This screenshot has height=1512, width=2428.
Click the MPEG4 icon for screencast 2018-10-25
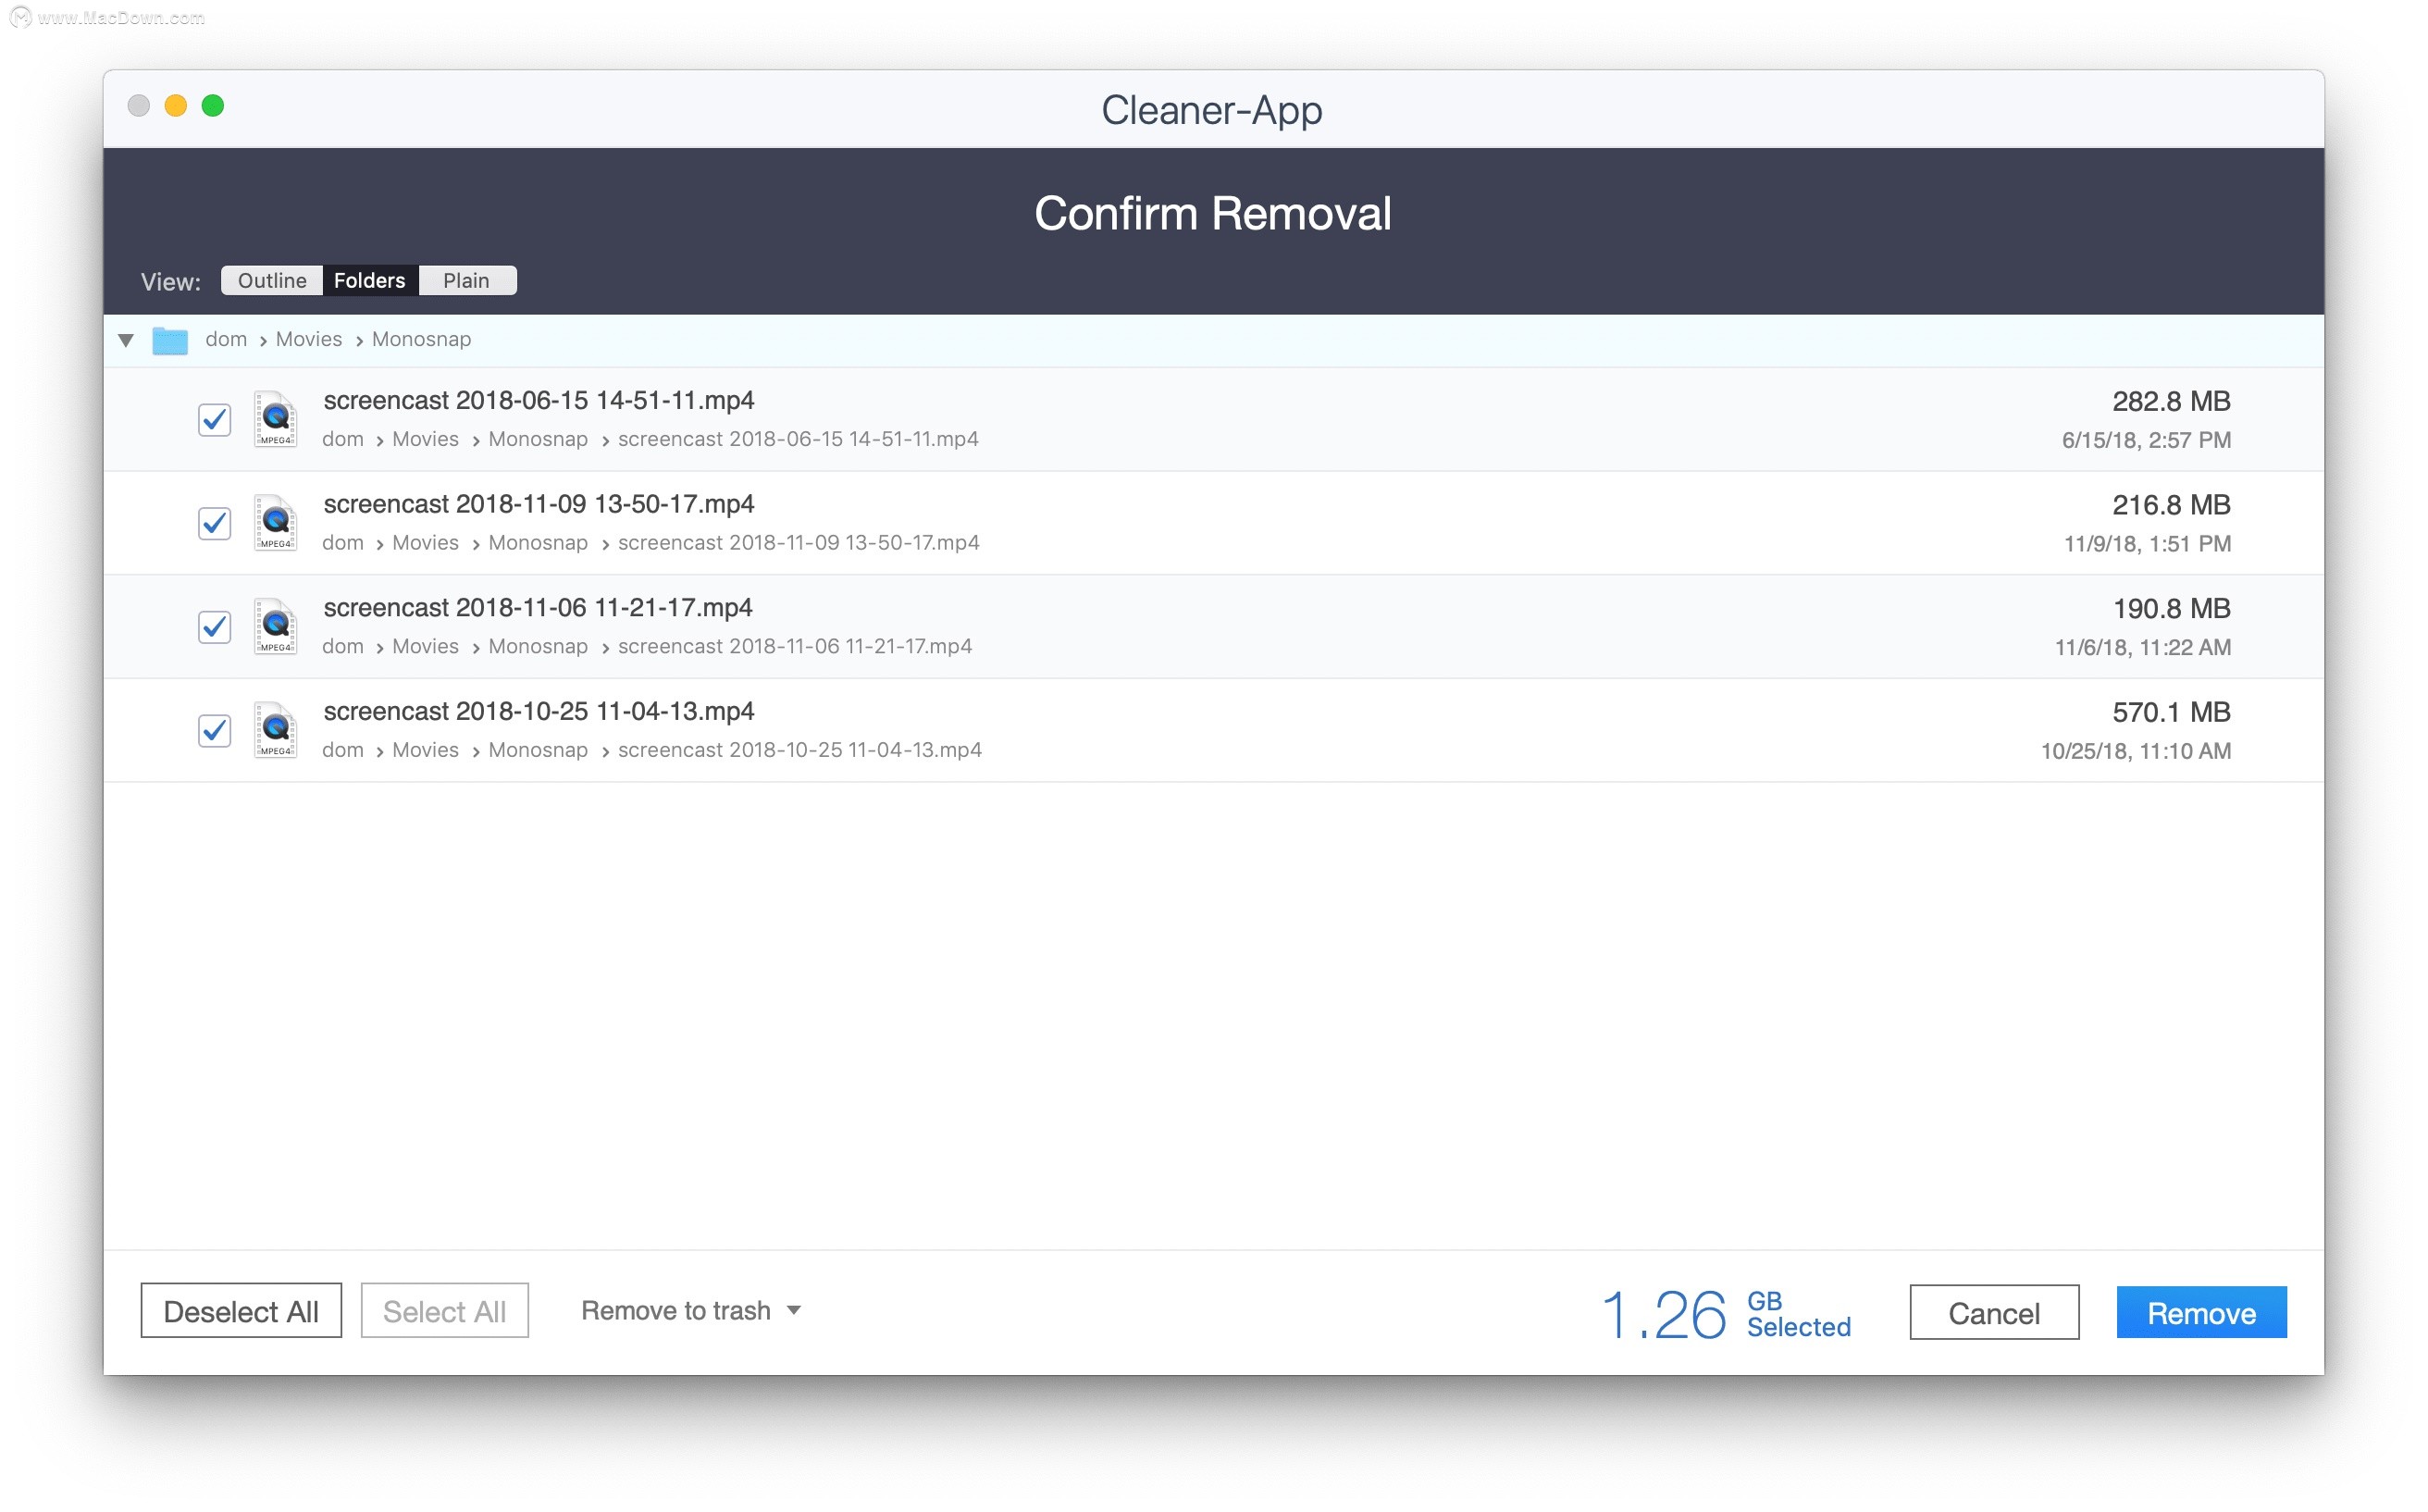tap(275, 731)
